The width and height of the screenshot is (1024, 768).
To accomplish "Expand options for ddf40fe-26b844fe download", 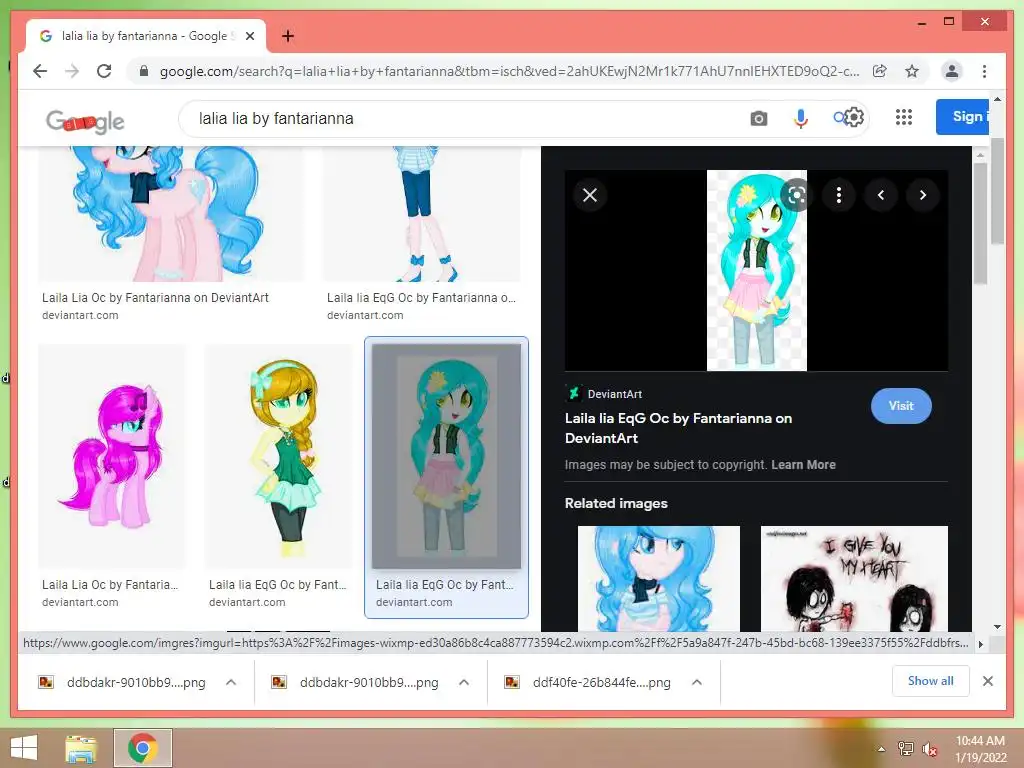I will (x=697, y=682).
